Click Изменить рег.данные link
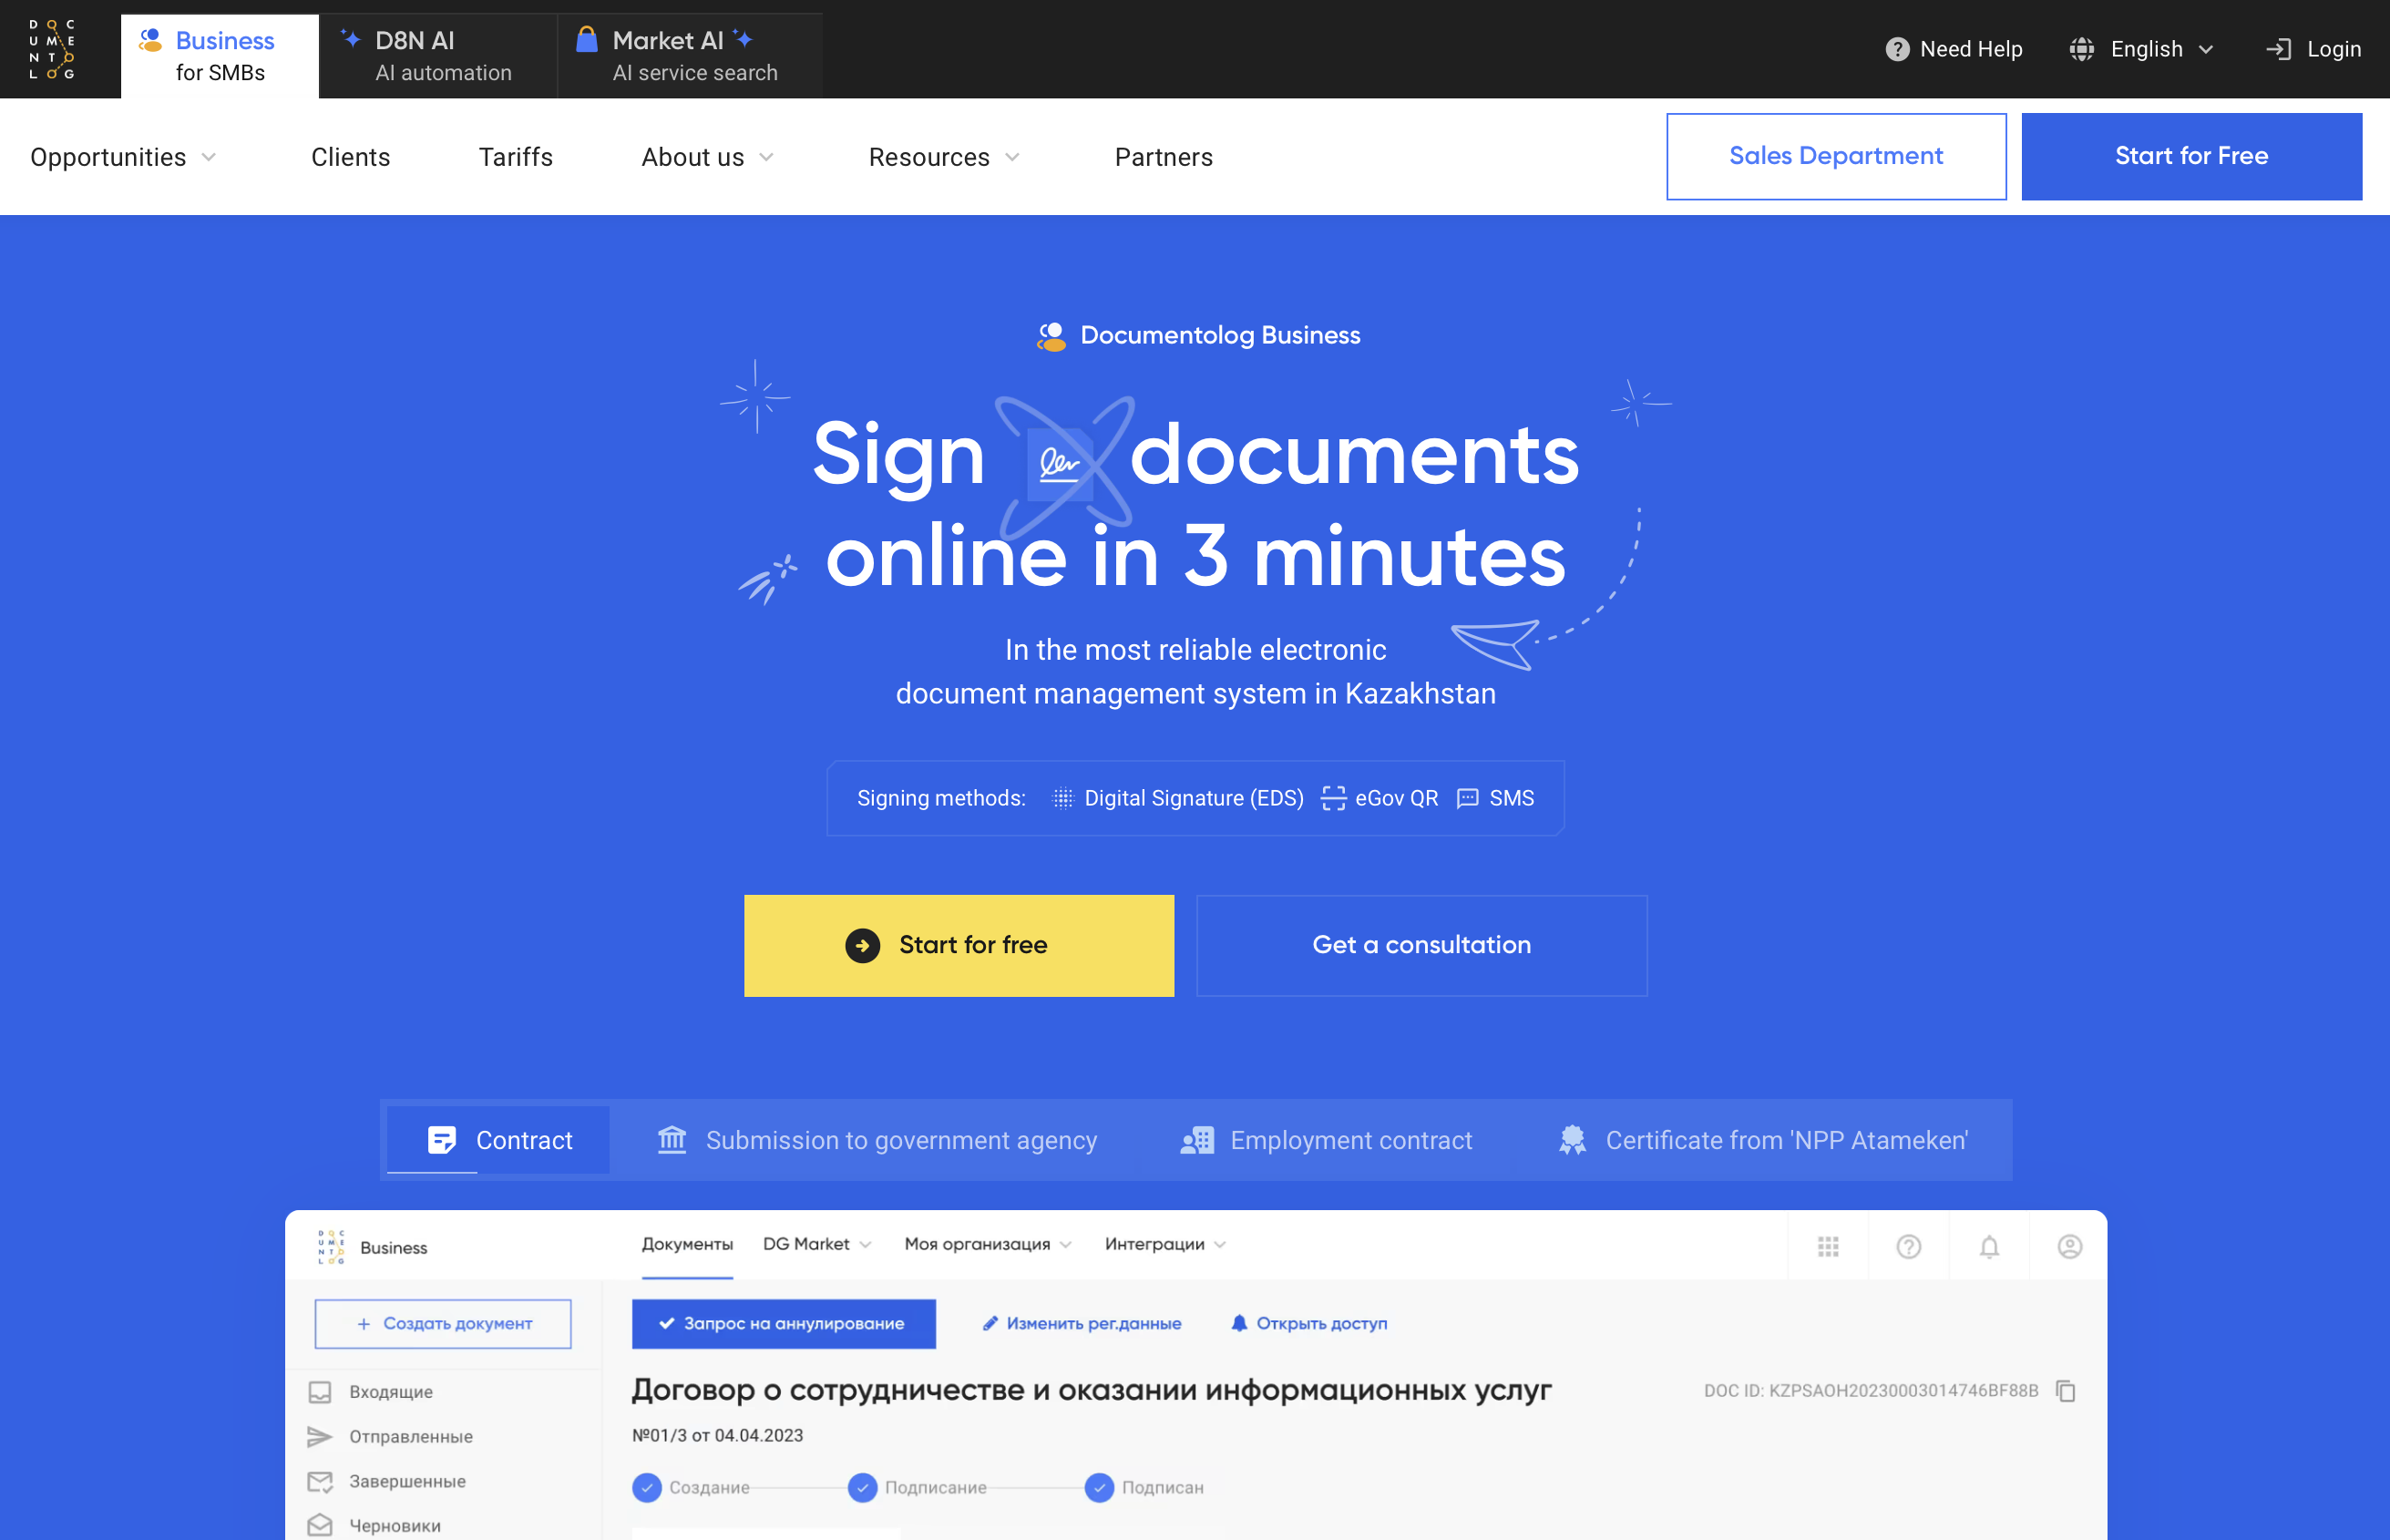The width and height of the screenshot is (2390, 1540). [1082, 1323]
